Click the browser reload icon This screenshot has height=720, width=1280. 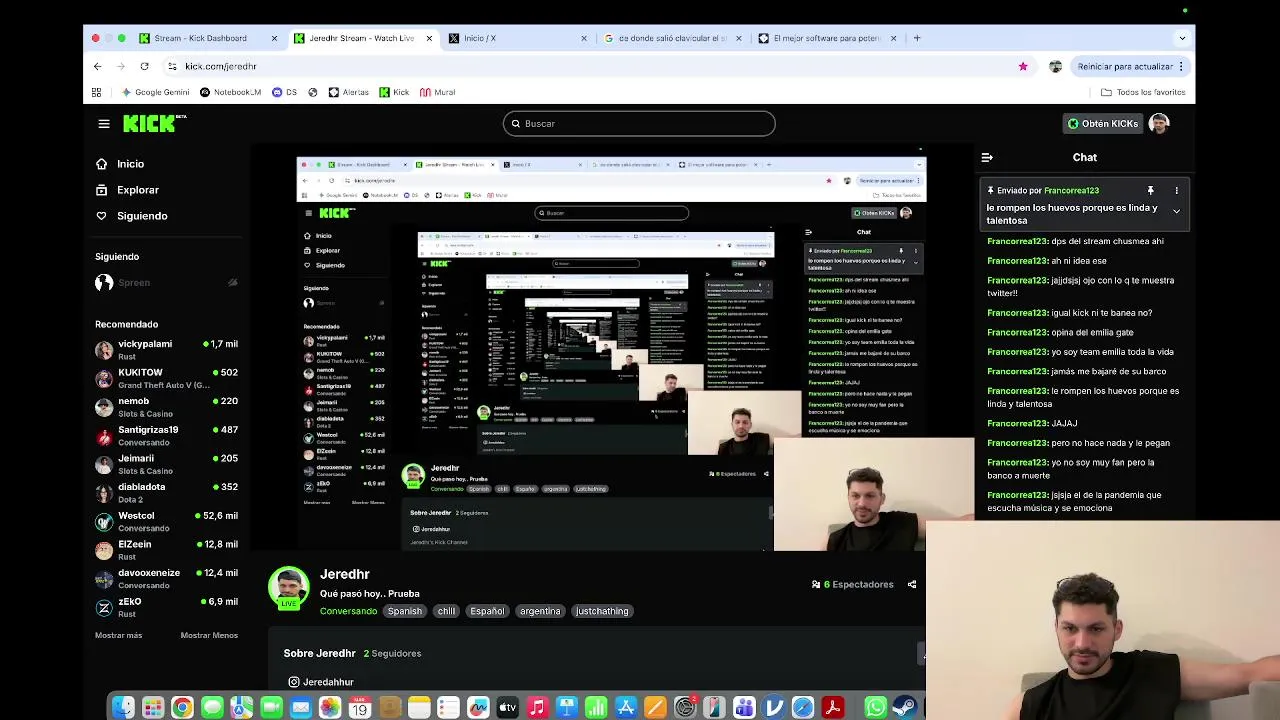pyautogui.click(x=144, y=66)
